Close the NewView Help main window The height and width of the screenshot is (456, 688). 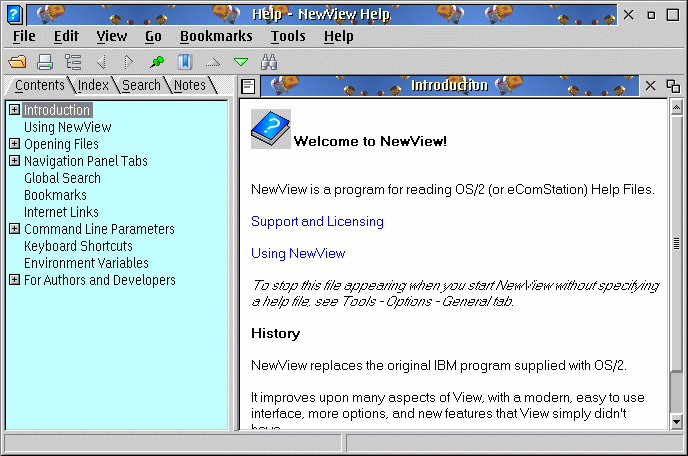click(x=629, y=15)
